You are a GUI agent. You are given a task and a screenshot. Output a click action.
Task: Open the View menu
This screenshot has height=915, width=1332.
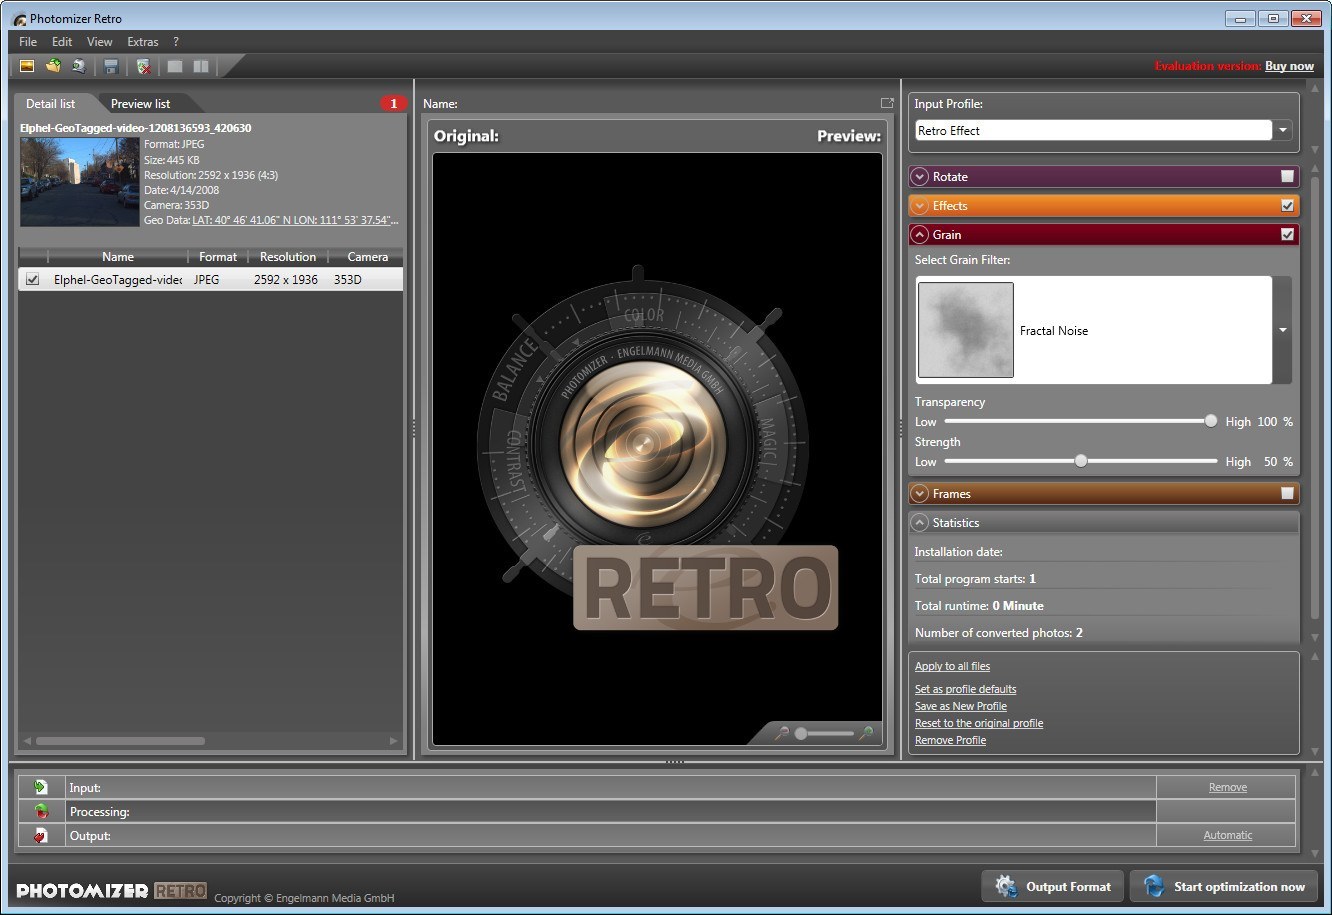click(x=99, y=42)
